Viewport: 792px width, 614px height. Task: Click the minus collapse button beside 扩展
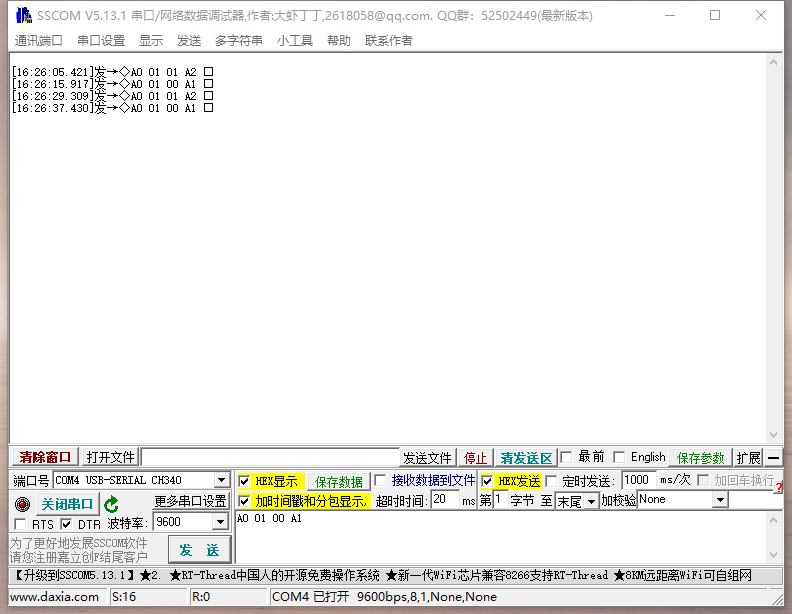click(x=773, y=458)
